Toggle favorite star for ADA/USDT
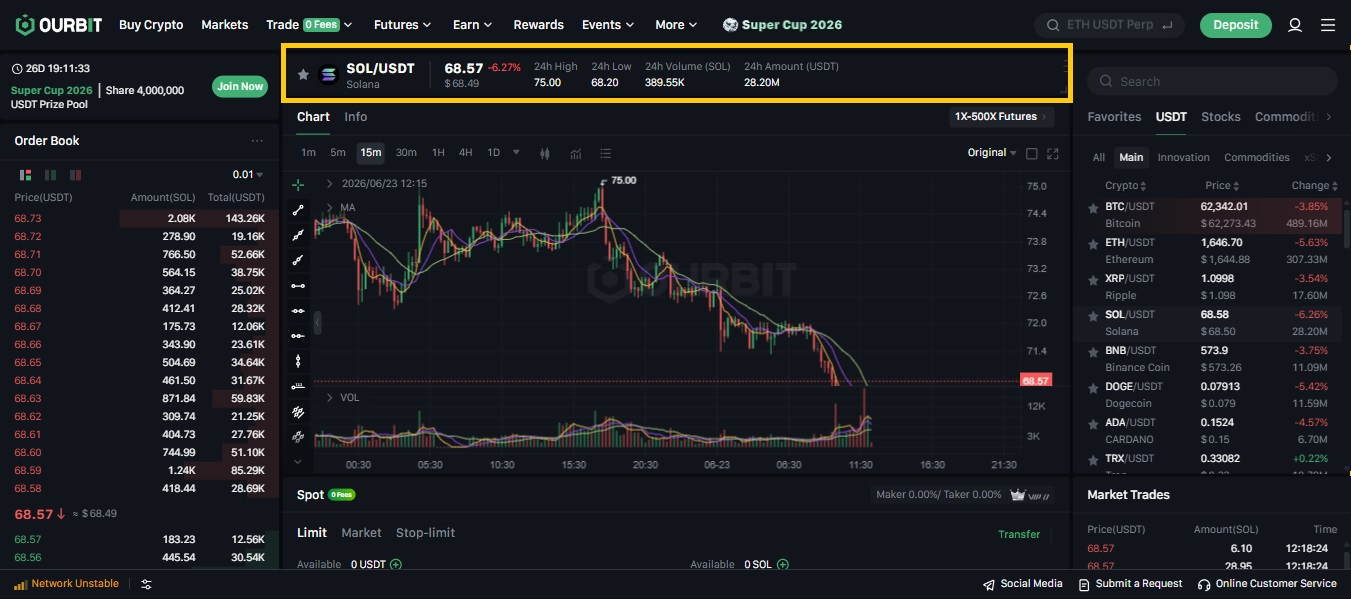Screen dimensions: 1351x599 point(1094,423)
